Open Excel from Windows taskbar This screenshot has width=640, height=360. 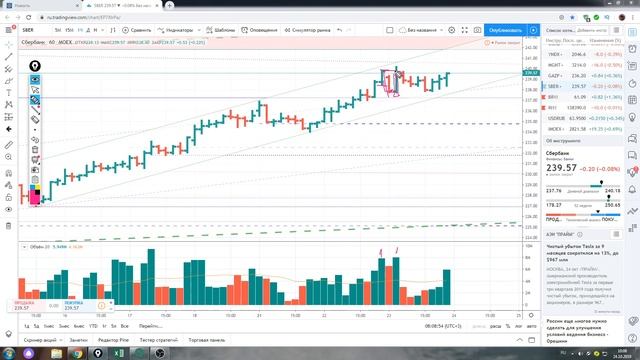coord(119,353)
